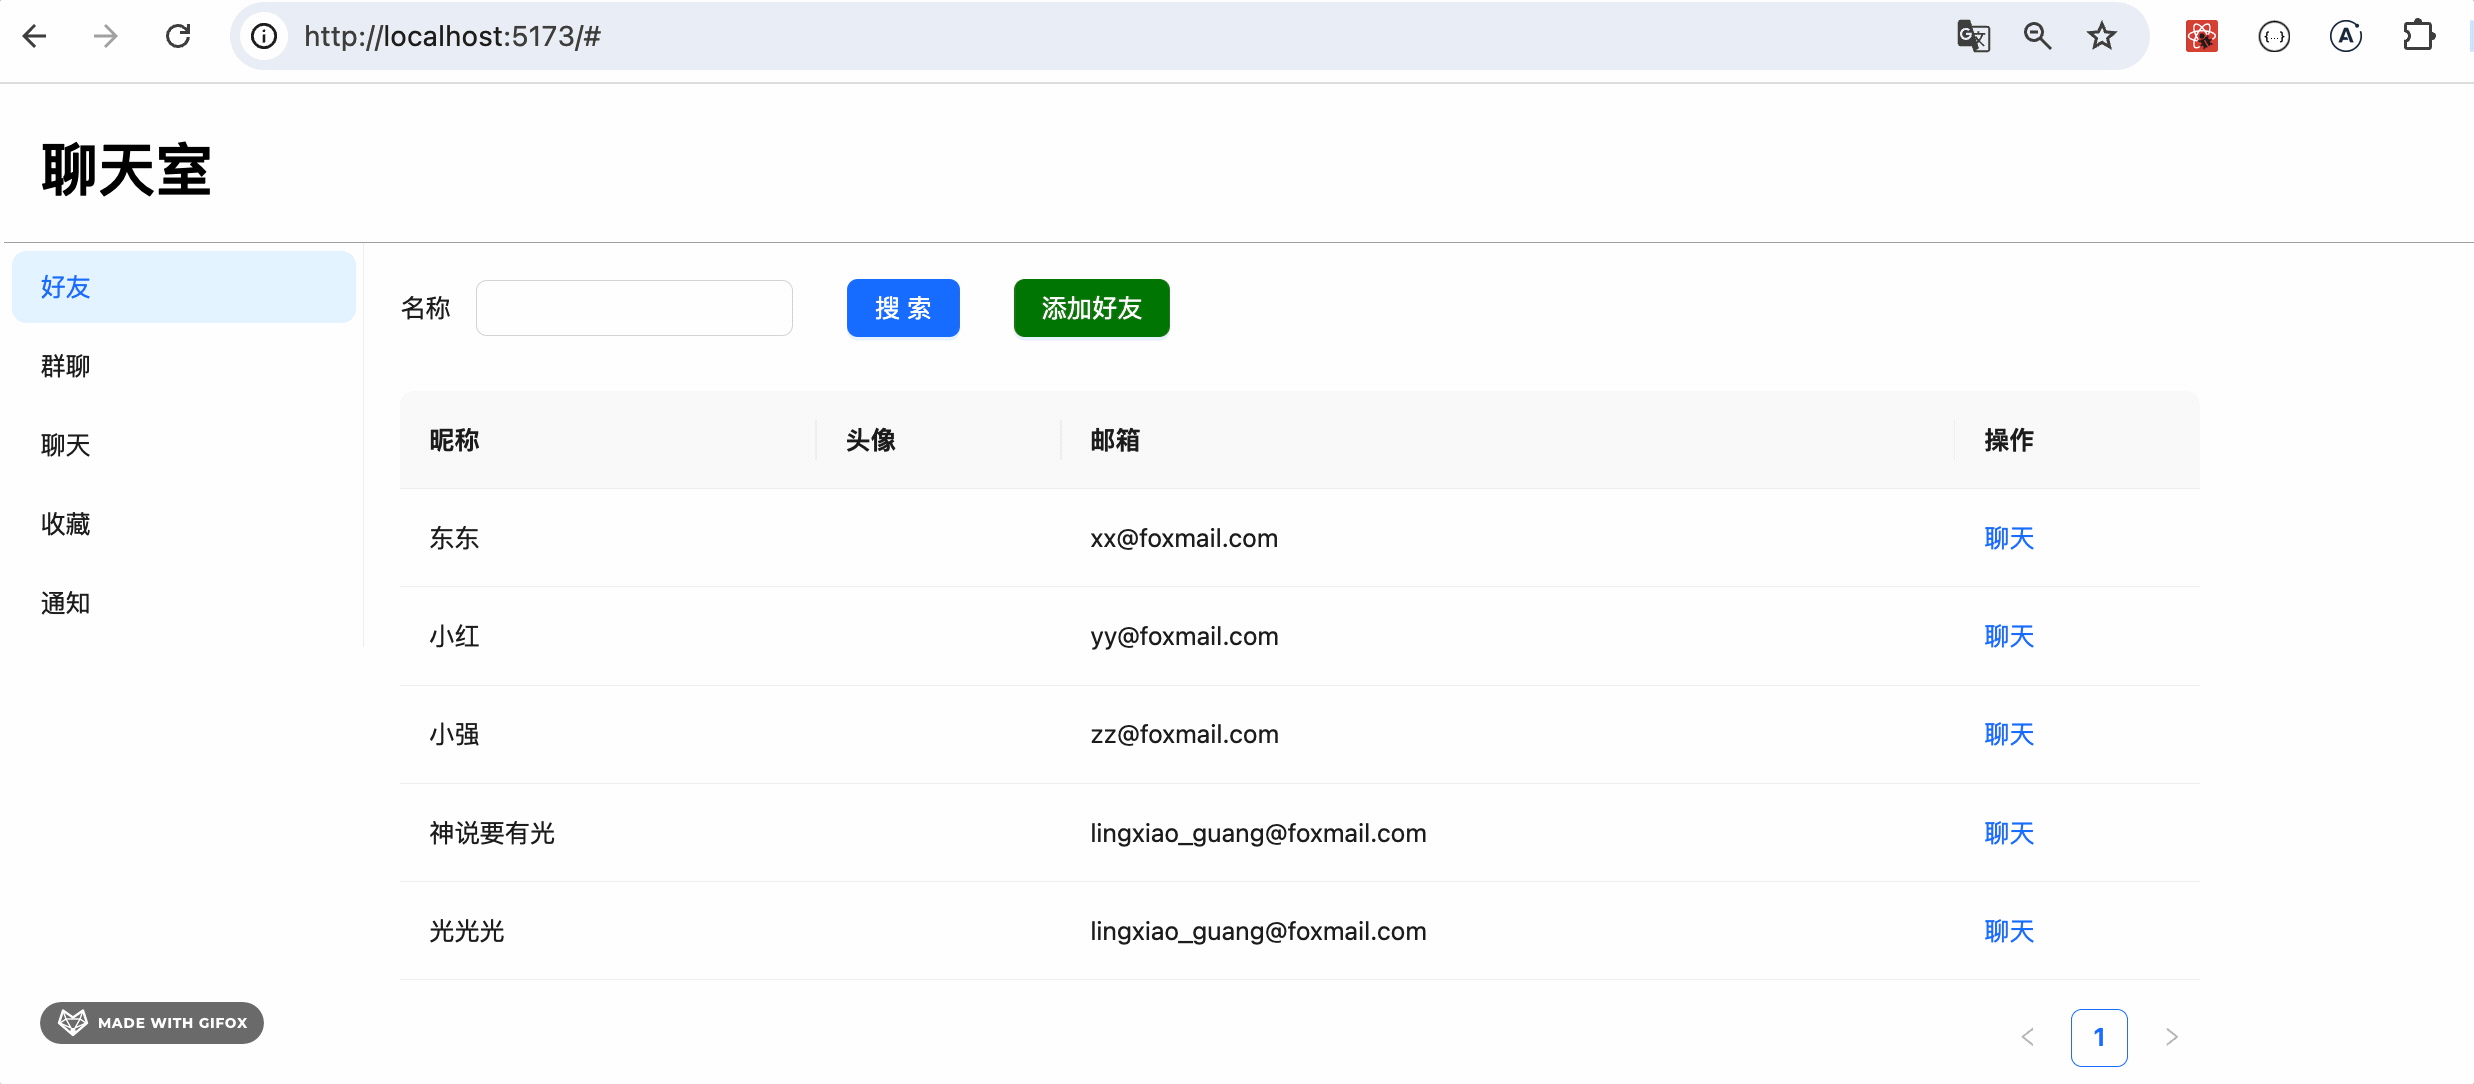The image size is (2474, 1084).
Task: Select page 1 in pagination
Action: tap(2098, 1037)
